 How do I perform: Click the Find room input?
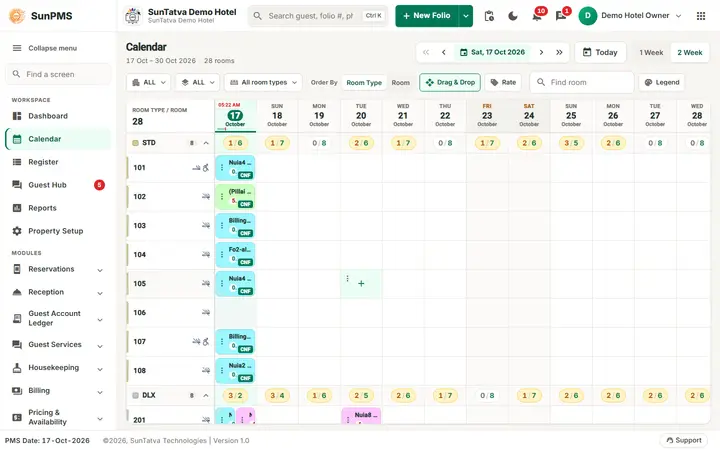click(582, 83)
